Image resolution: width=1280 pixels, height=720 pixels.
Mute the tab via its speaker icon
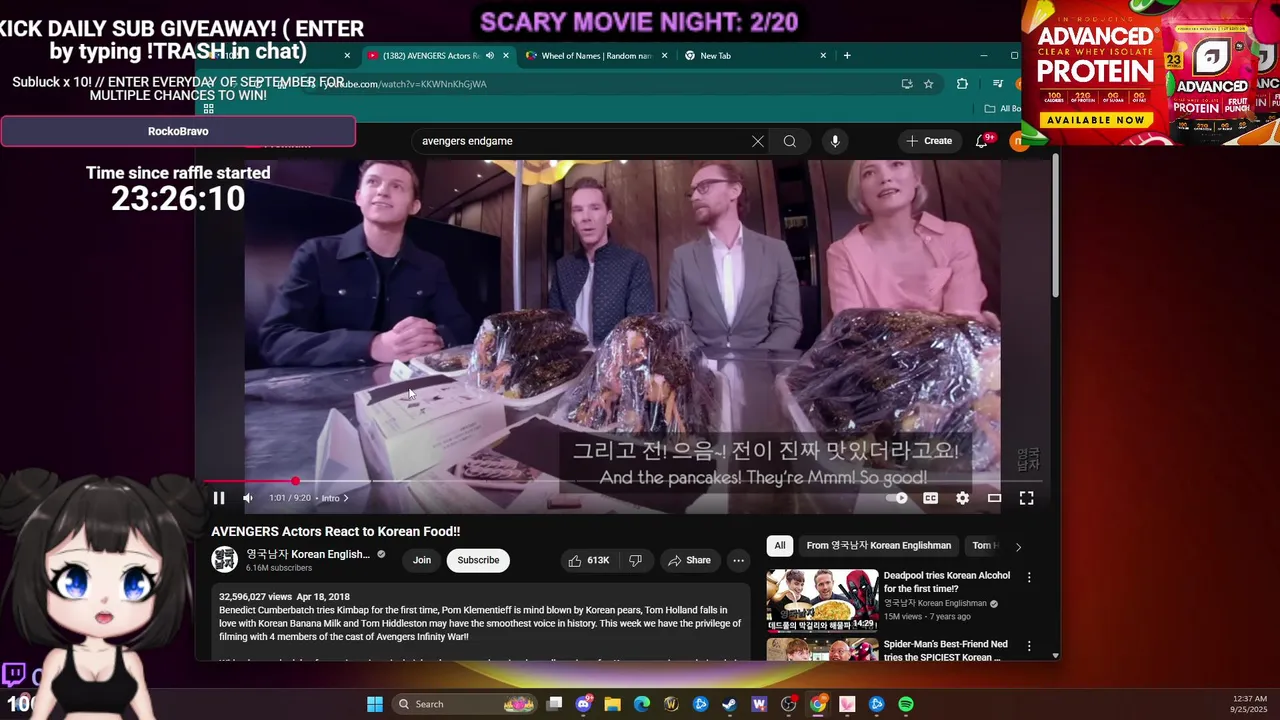[x=489, y=56]
